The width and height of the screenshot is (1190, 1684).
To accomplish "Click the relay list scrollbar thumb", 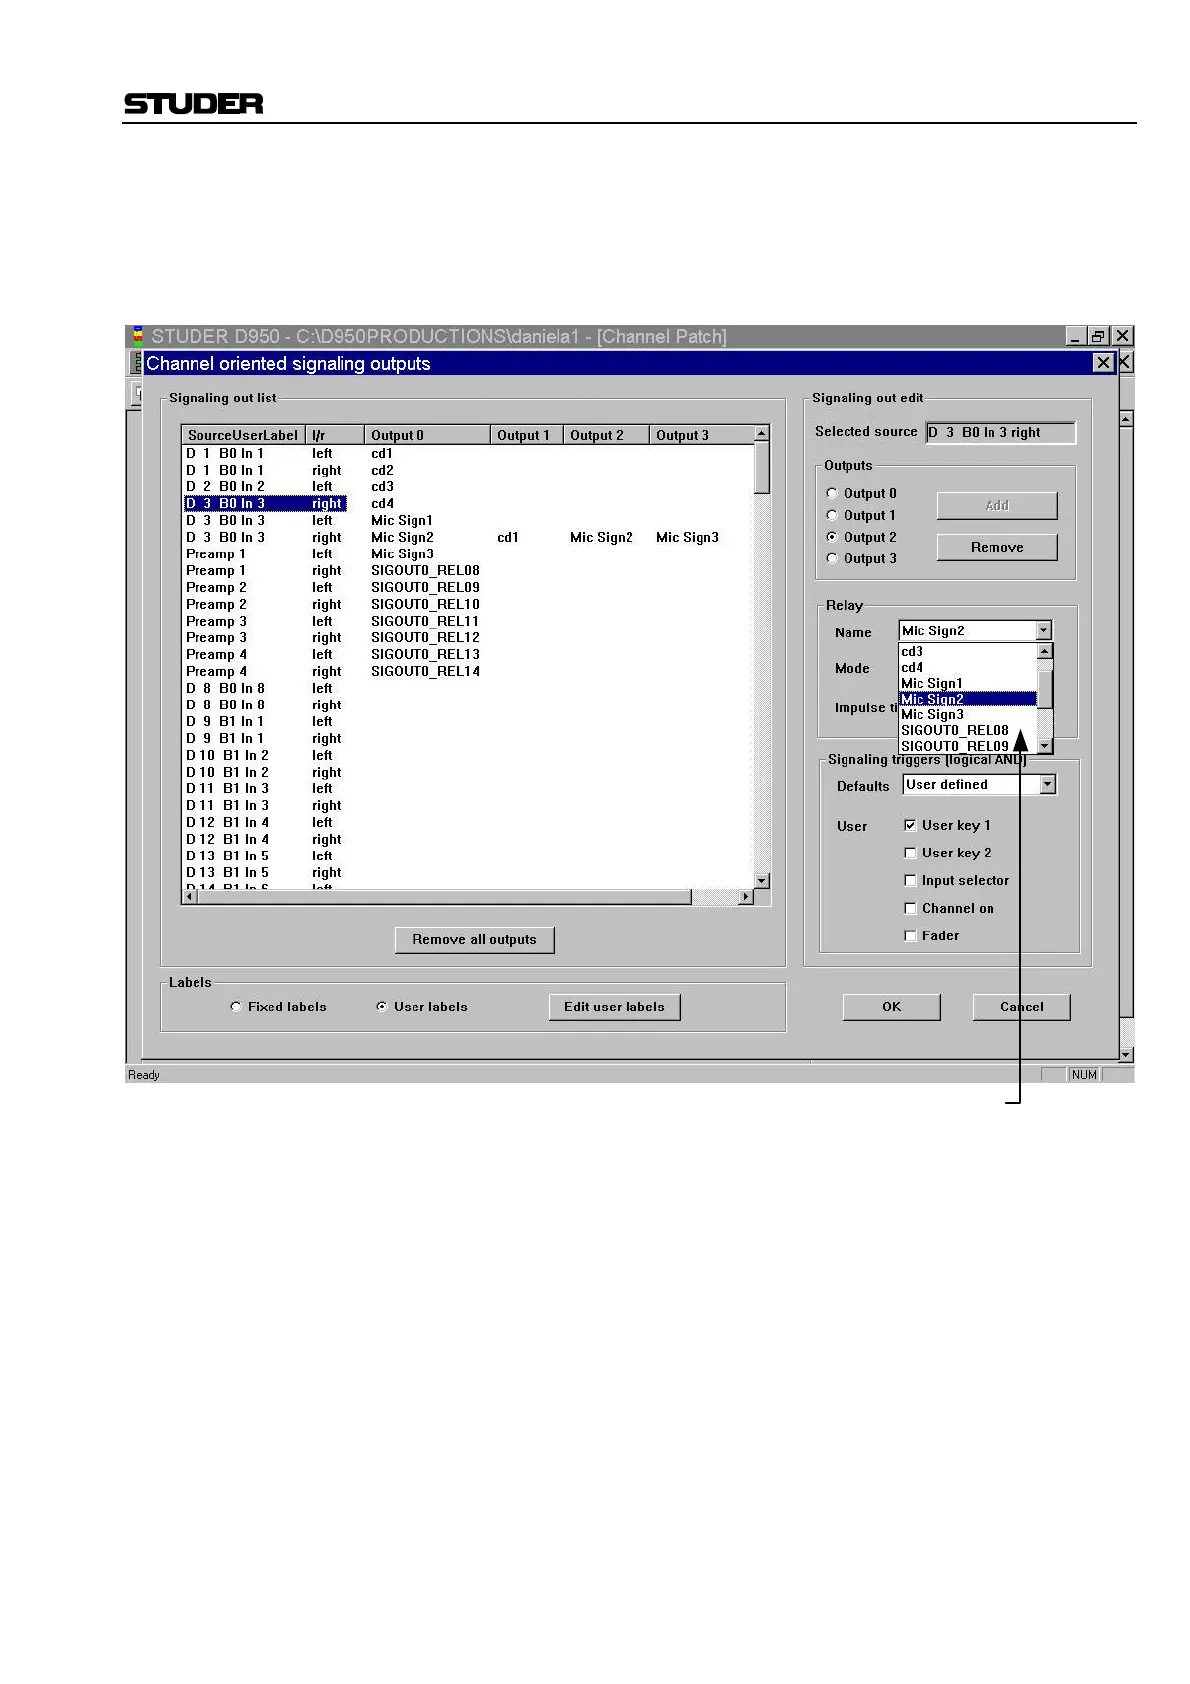I will [x=1045, y=689].
